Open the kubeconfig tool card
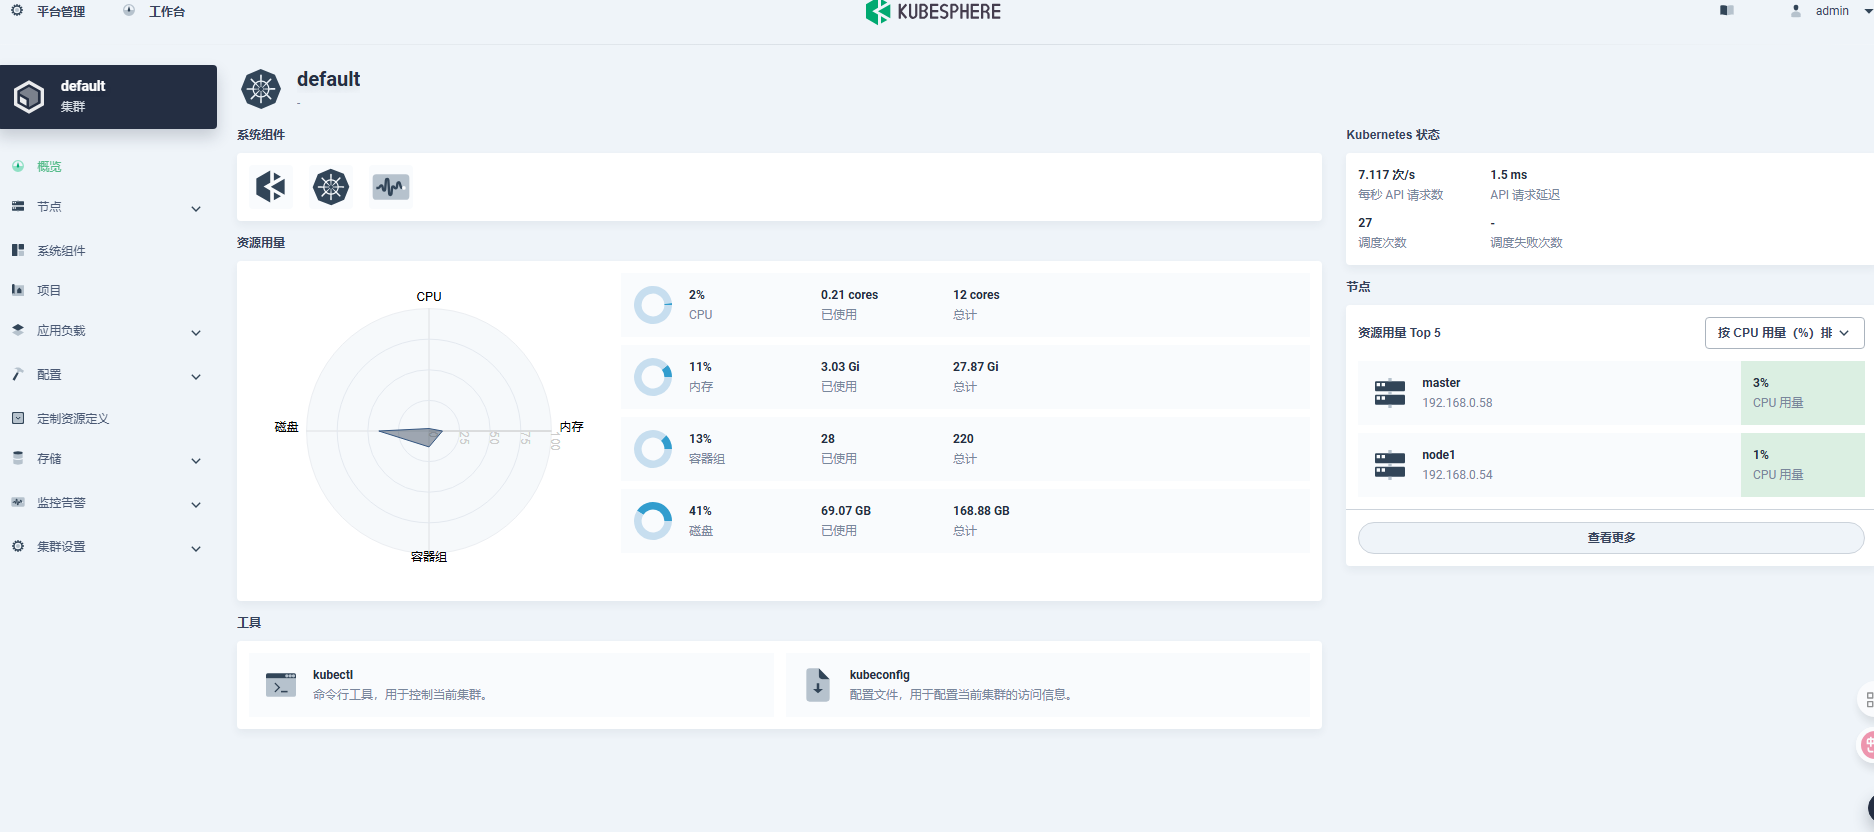Screen dimensions: 1874x832 [1048, 685]
